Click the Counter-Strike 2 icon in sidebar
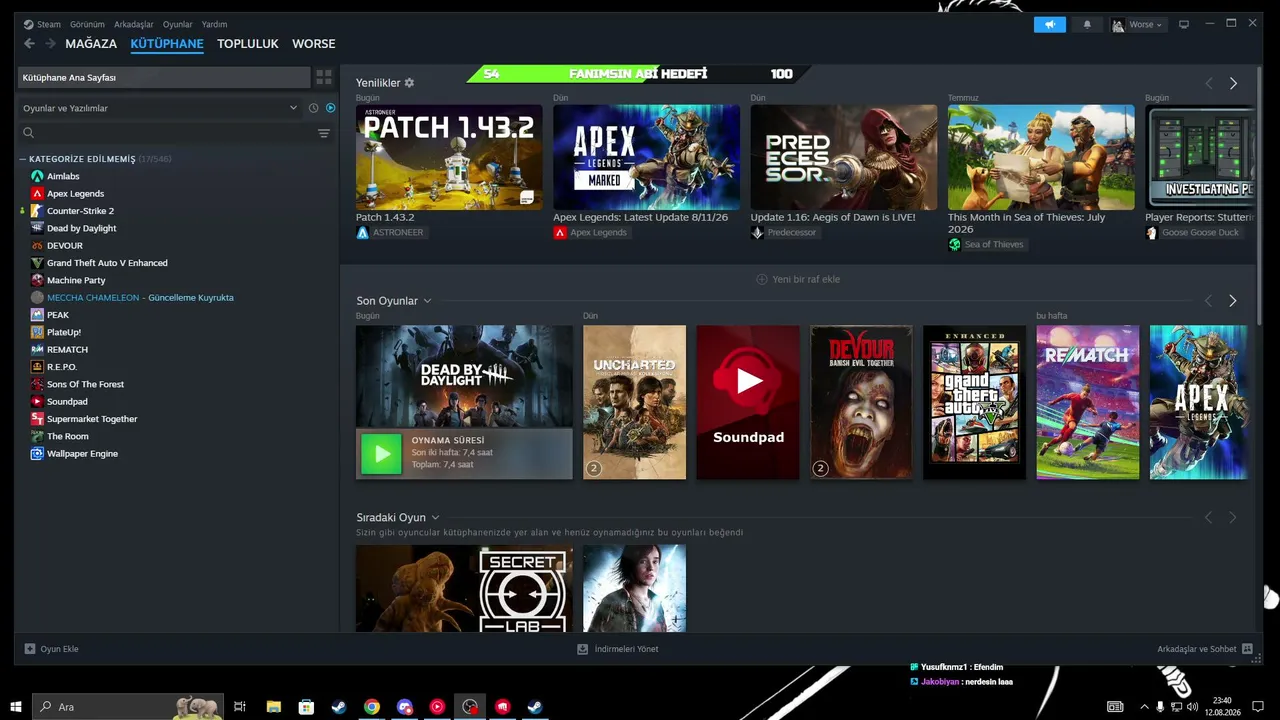Image resolution: width=1280 pixels, height=720 pixels. pyautogui.click(x=37, y=211)
